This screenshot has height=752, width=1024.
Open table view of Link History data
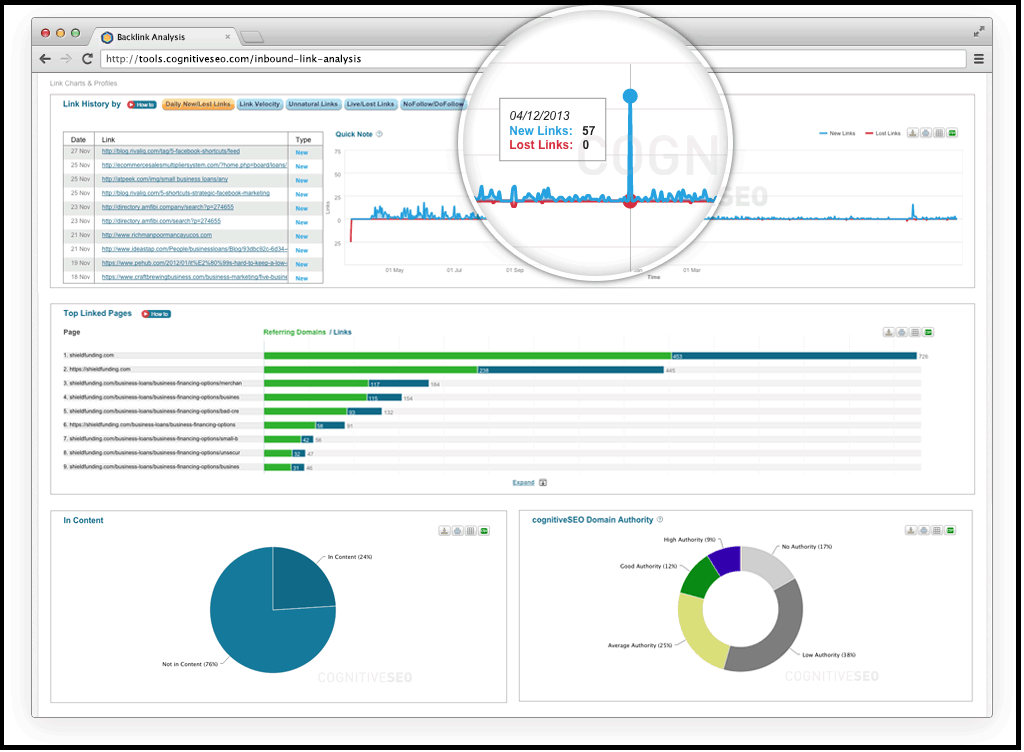tap(939, 132)
